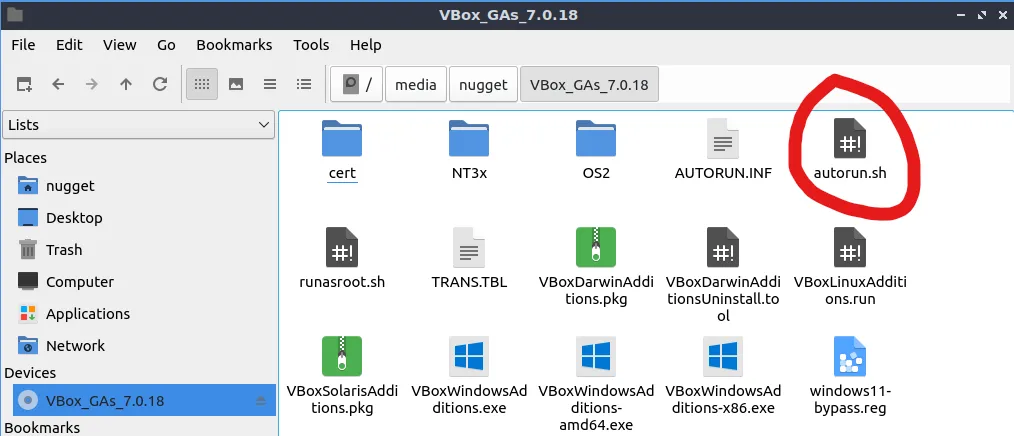Viewport: 1014px width, 436px height.
Task: Open the Help menu
Action: (365, 45)
